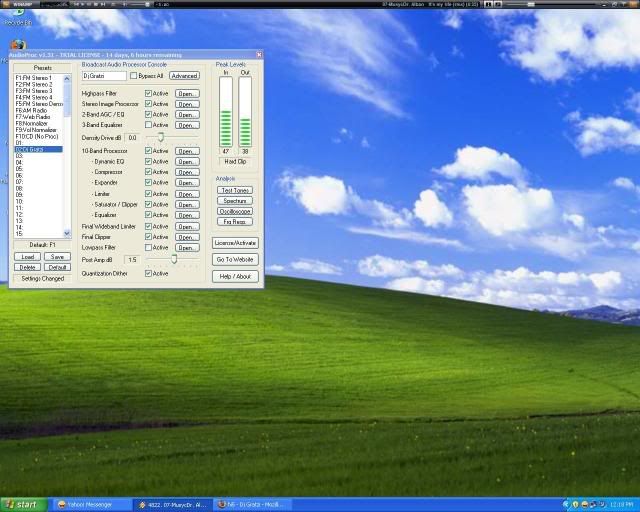The image size is (640, 512).
Task: Open the Frq Resp analysis
Action: (235, 222)
